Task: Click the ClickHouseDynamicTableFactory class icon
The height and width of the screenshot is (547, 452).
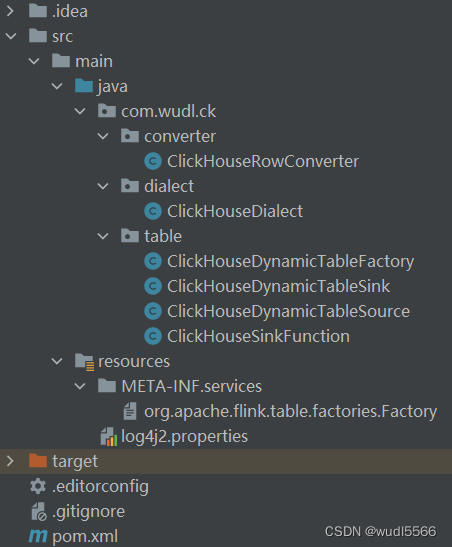Action: [153, 261]
